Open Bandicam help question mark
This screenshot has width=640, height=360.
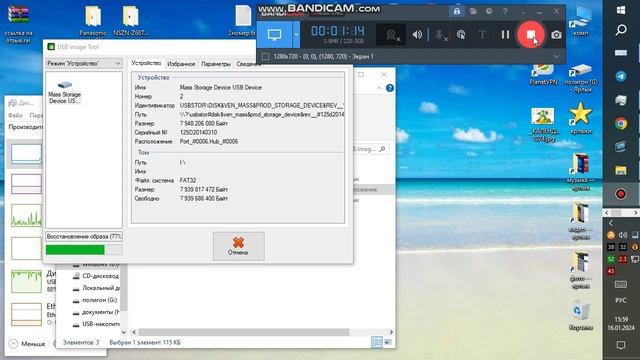[x=505, y=11]
